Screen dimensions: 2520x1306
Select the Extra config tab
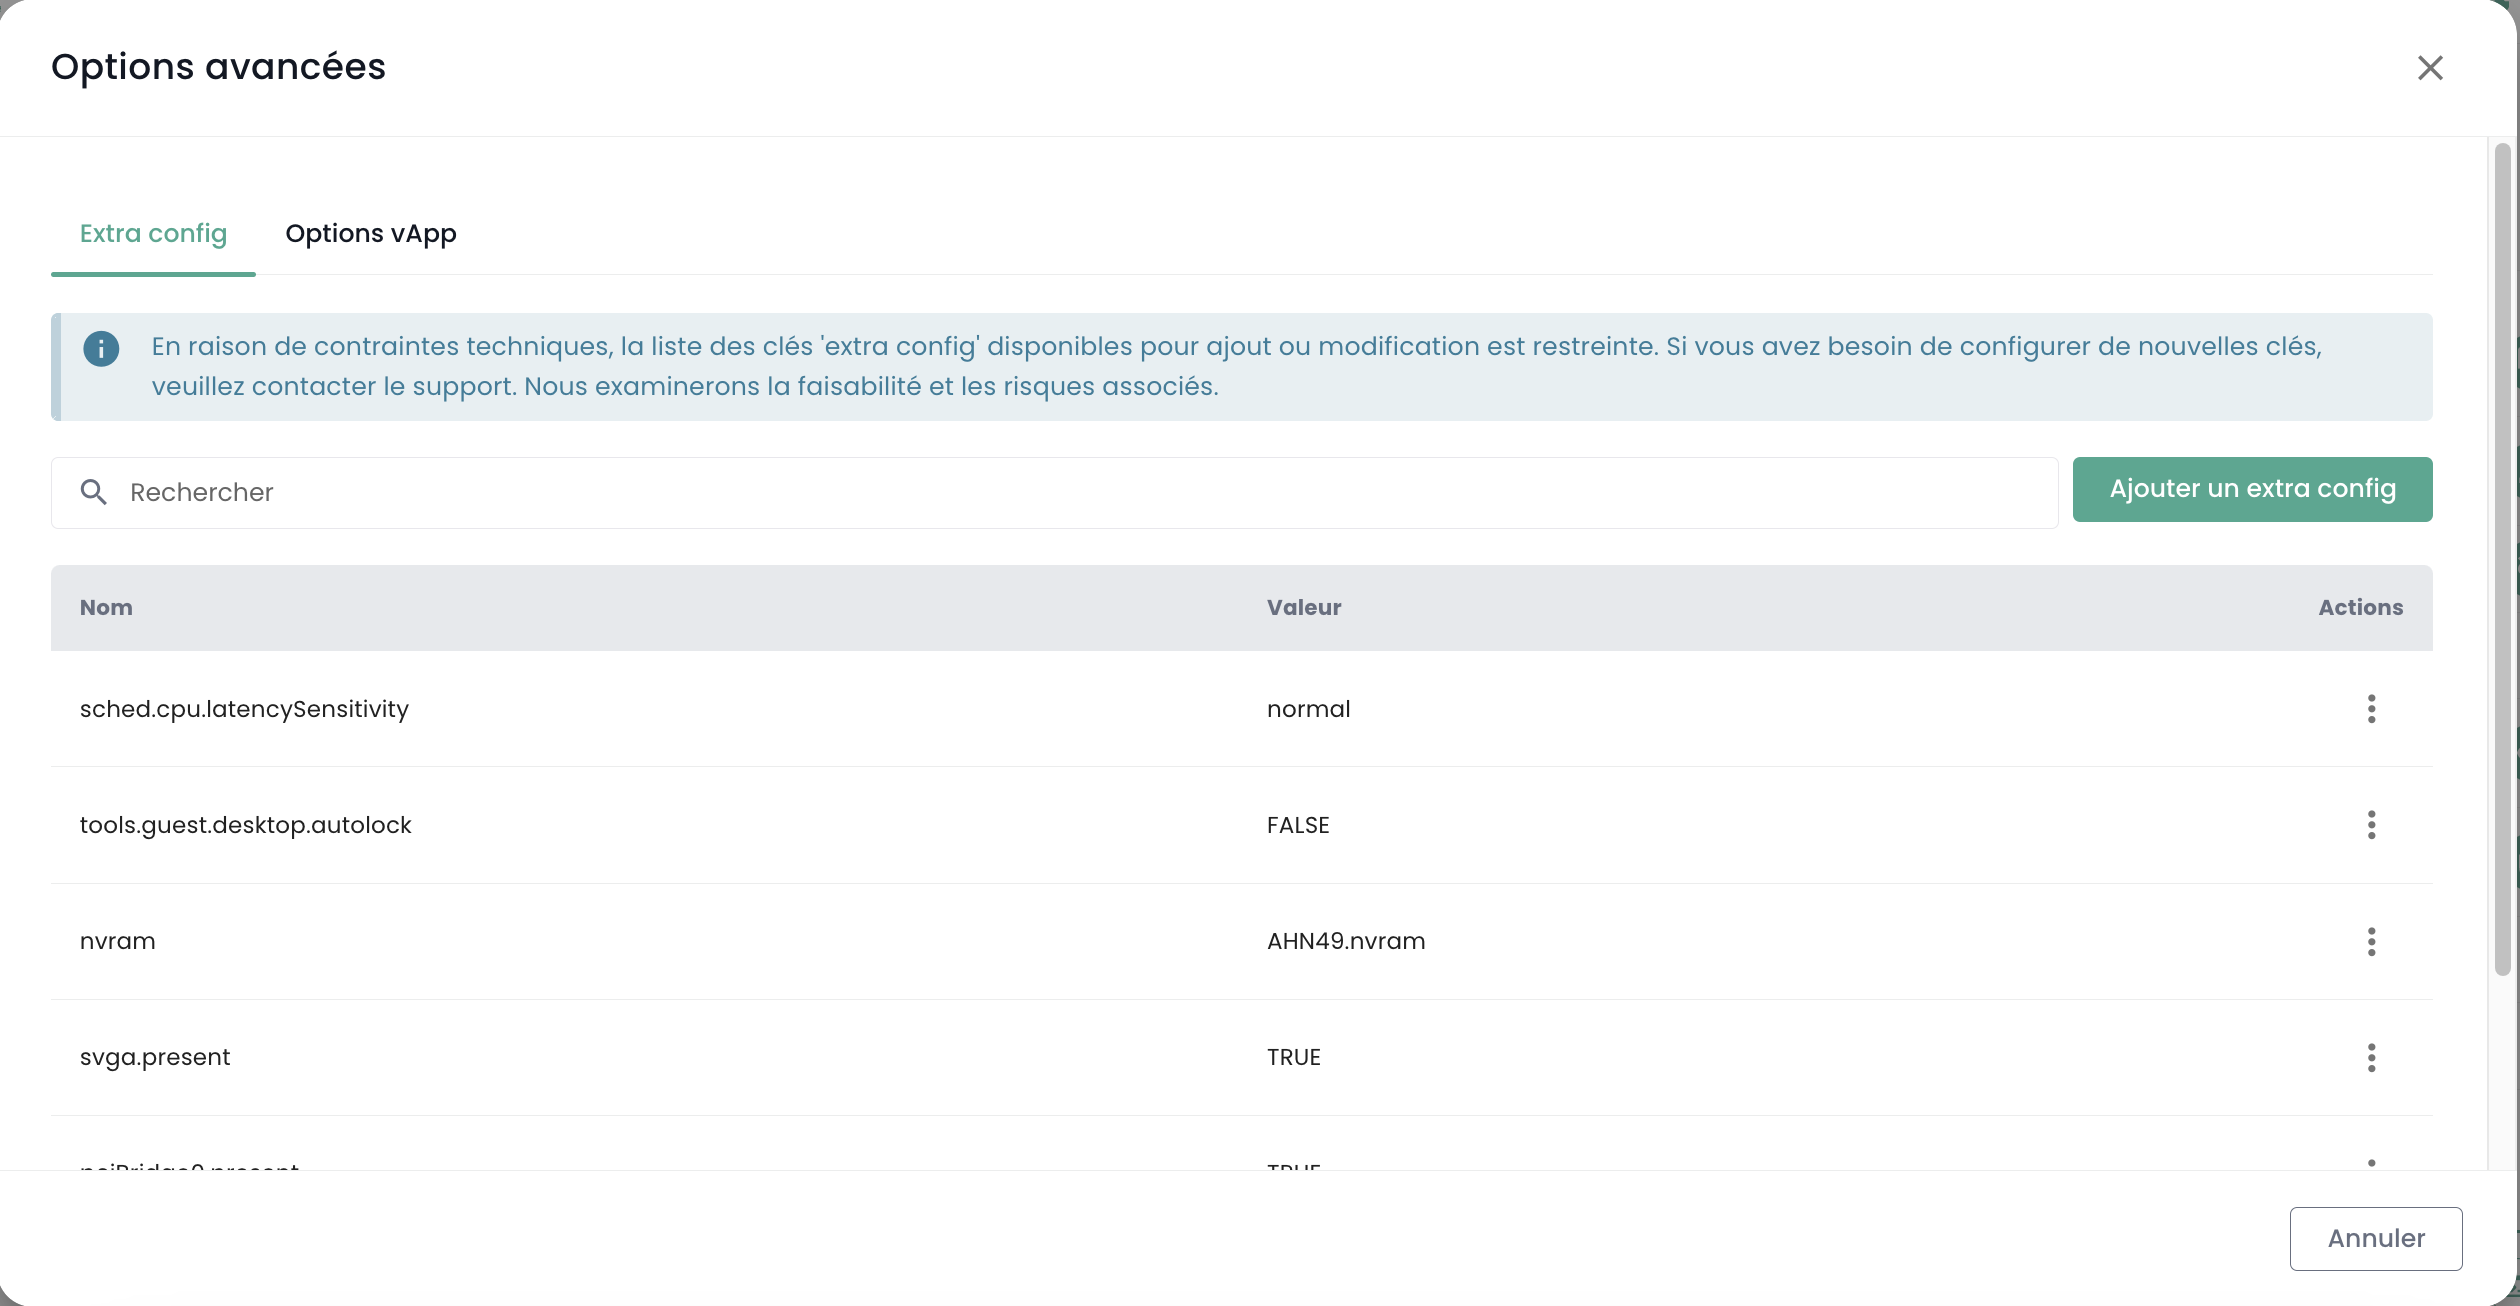pos(153,234)
